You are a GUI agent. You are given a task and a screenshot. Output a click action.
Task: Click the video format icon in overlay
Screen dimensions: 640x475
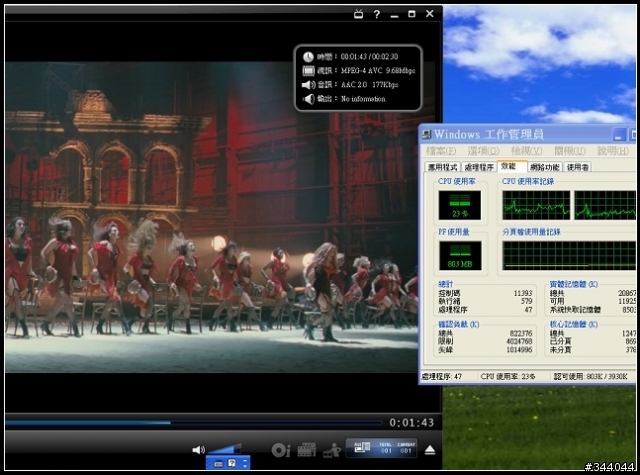pyautogui.click(x=308, y=71)
